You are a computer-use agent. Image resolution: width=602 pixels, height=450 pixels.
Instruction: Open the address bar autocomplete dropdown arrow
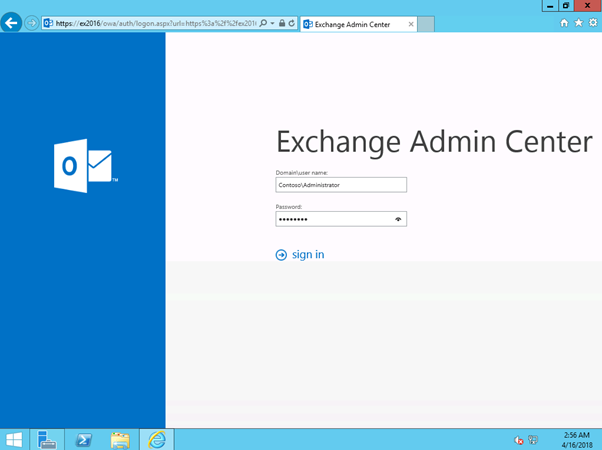(x=272, y=23)
